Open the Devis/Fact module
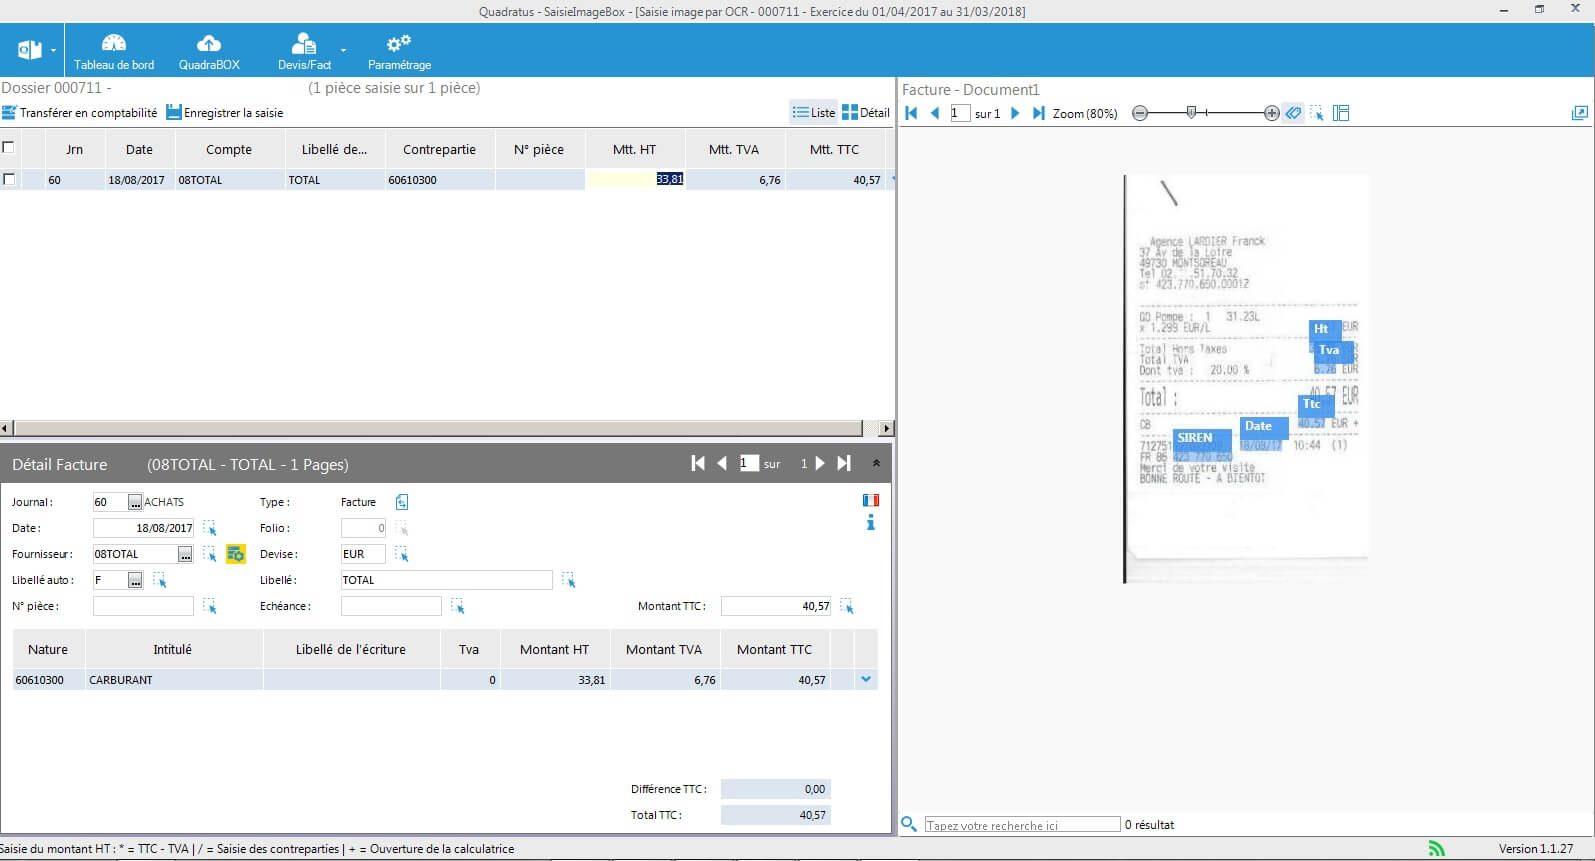Viewport: 1595px width, 861px height. (x=304, y=52)
